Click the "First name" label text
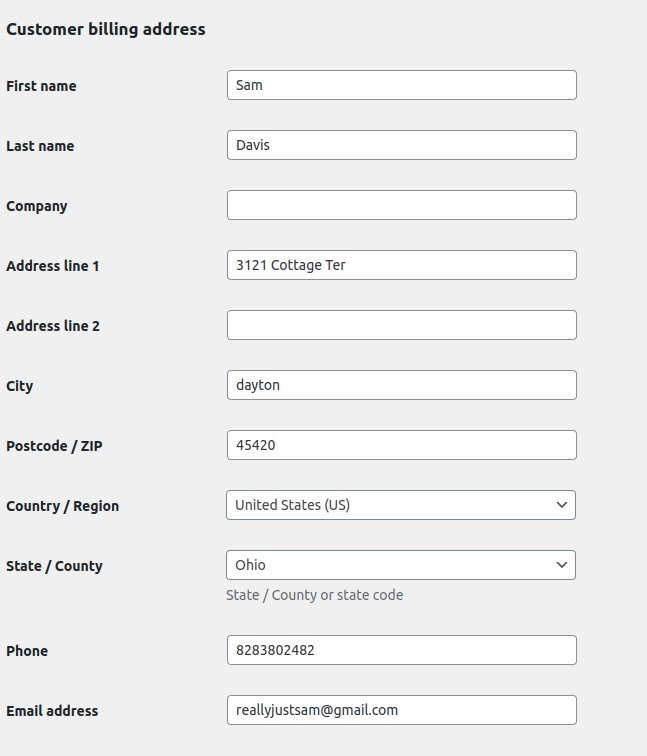This screenshot has width=647, height=756. tap(41, 86)
